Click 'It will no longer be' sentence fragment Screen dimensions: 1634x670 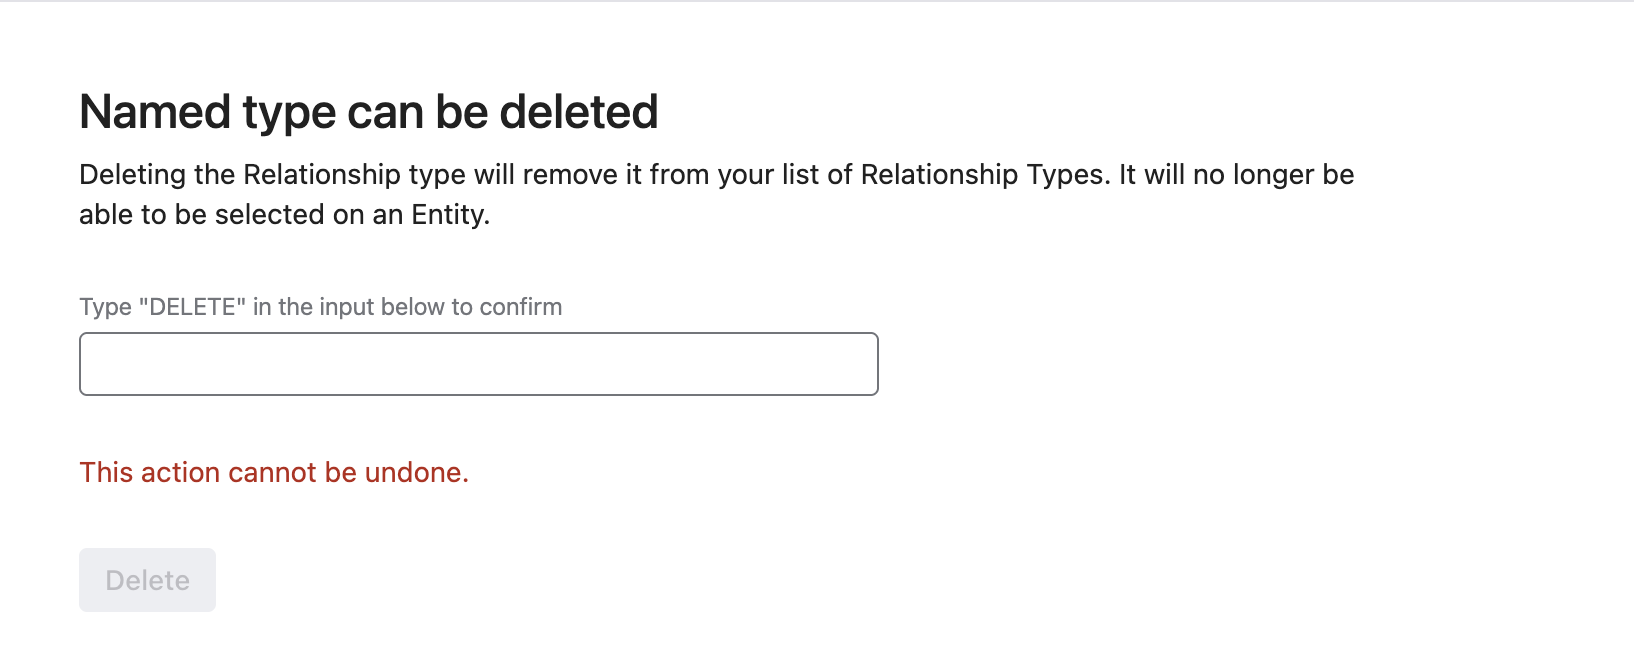(x=1236, y=175)
